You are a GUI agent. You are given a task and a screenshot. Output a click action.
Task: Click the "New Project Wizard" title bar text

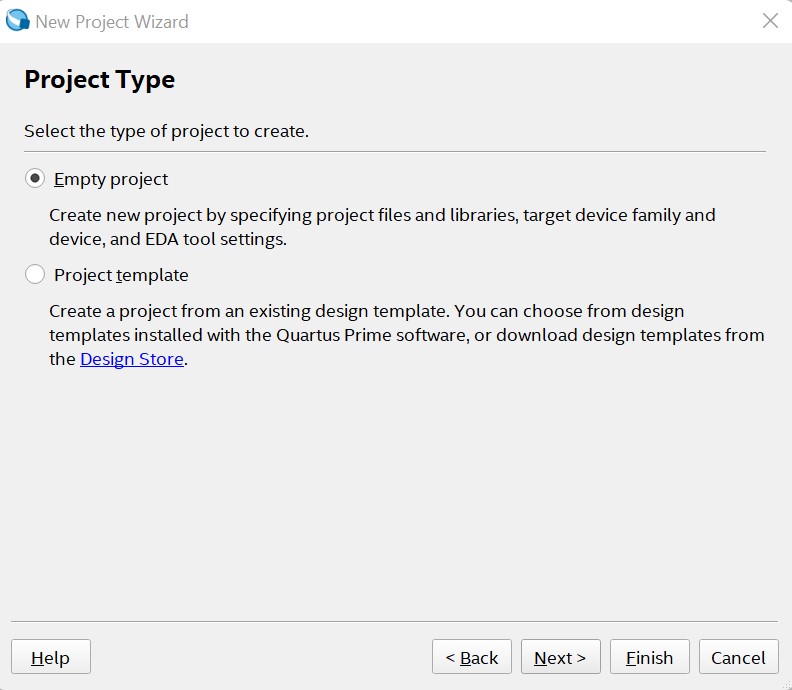point(111,21)
